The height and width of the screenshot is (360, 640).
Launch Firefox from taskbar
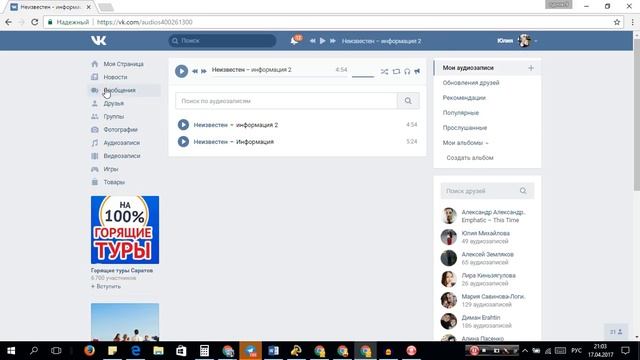(x=89, y=351)
